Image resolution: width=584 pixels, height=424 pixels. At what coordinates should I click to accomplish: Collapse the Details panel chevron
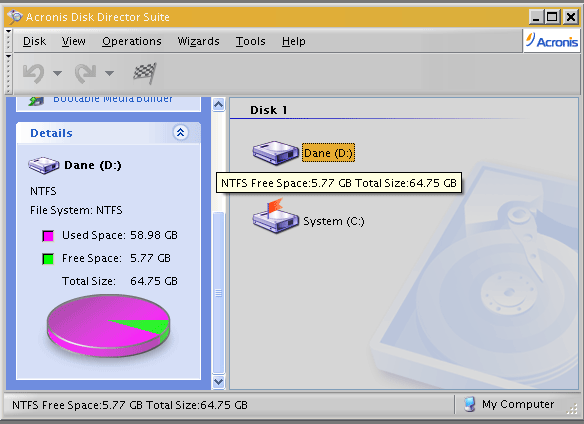[x=181, y=132]
